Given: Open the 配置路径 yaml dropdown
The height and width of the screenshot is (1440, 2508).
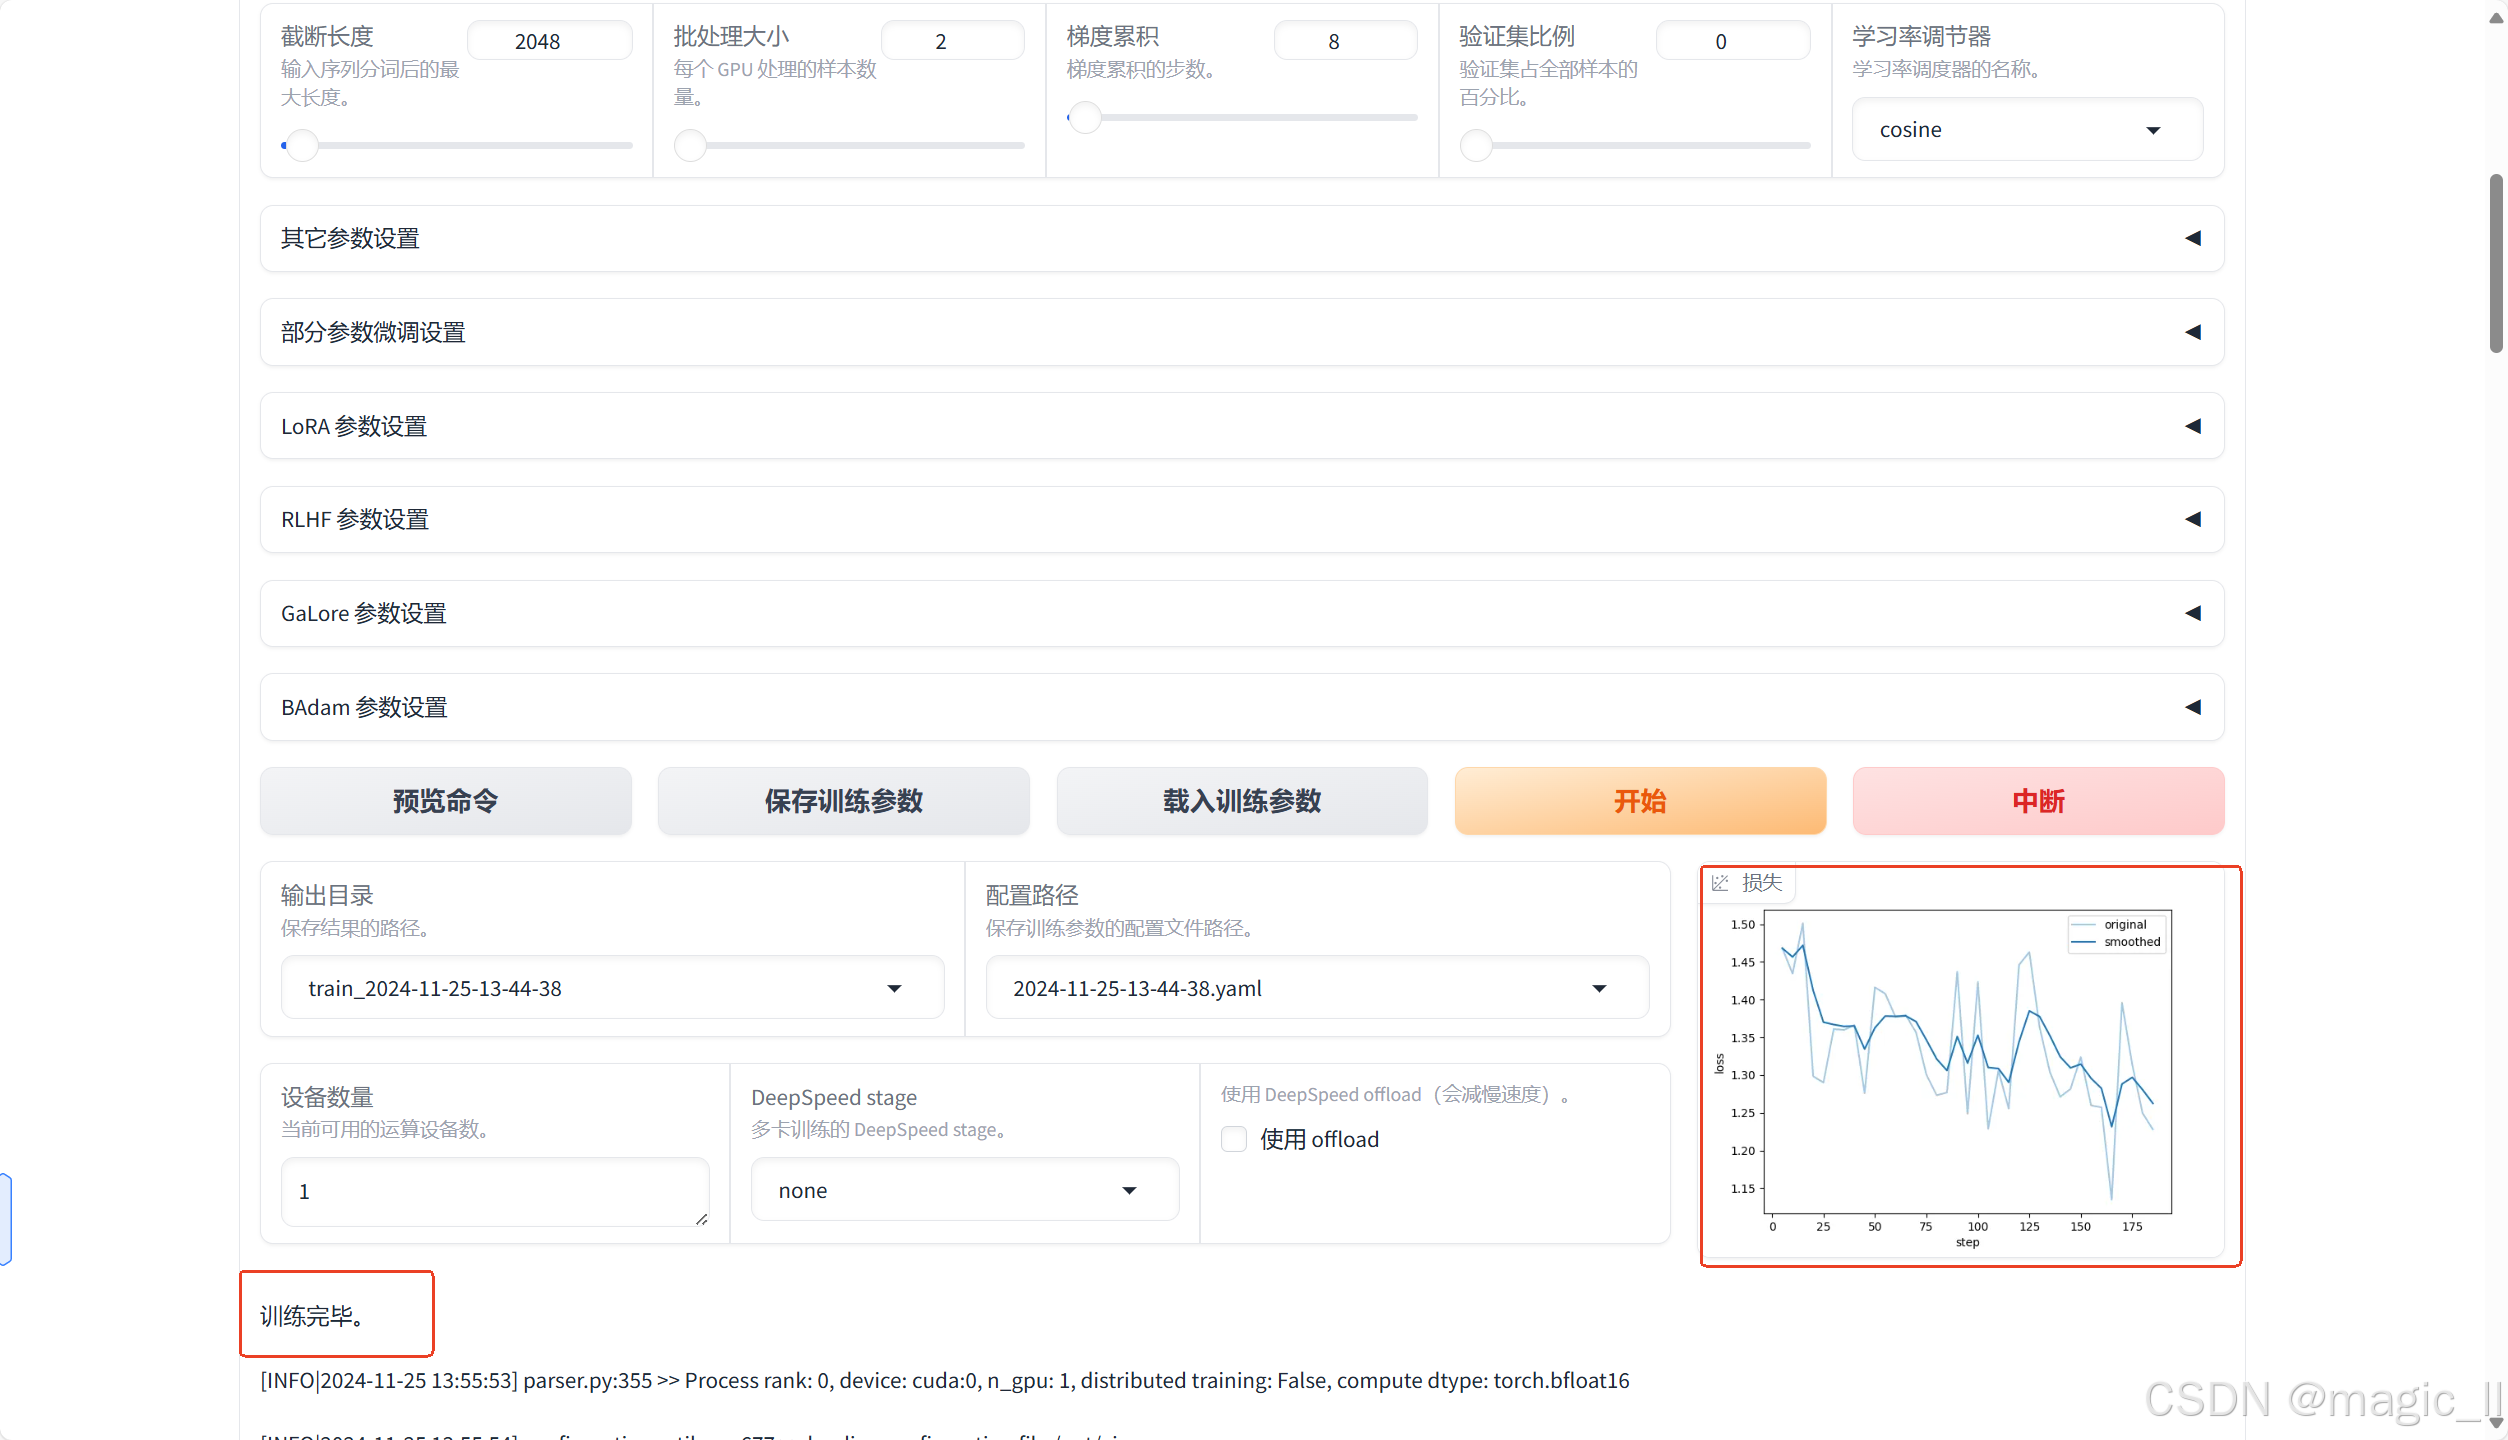Looking at the screenshot, I should point(1317,988).
